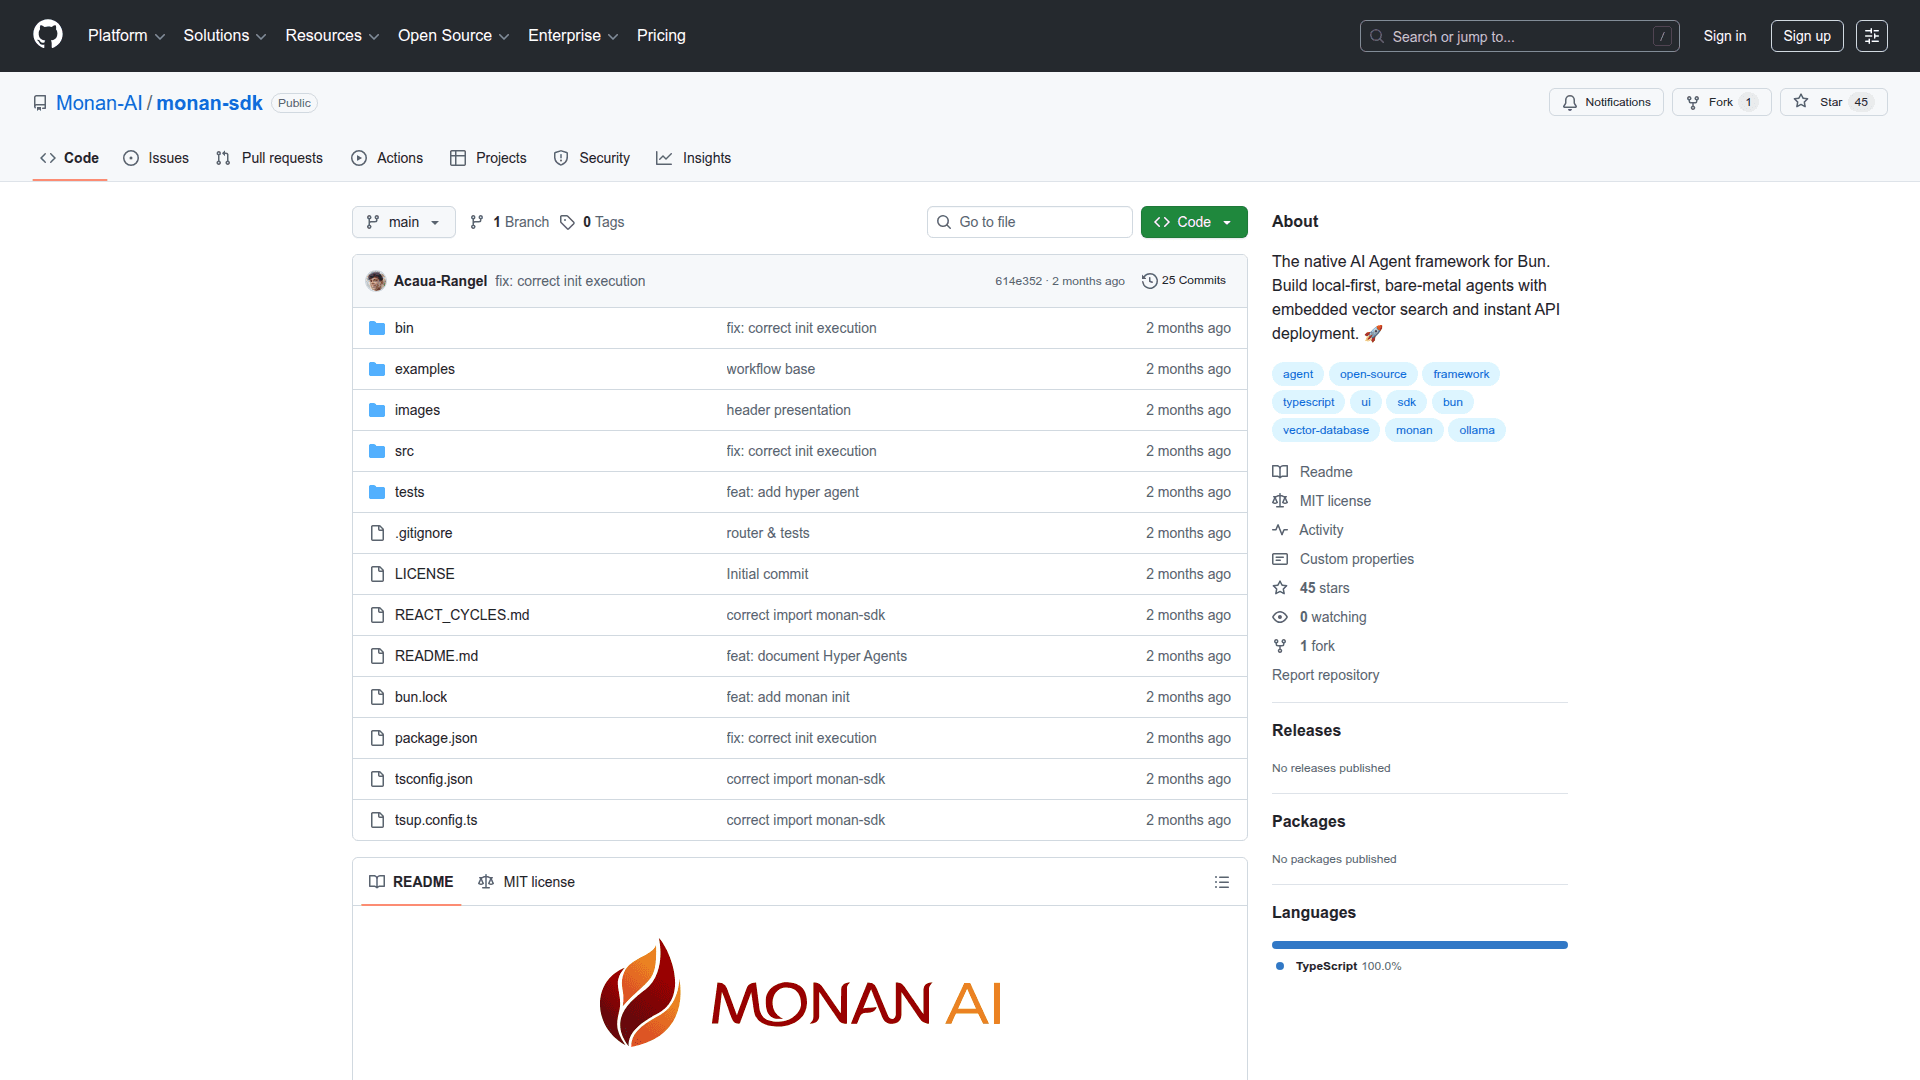Screen dimensions: 1920x1080
Task: Click the branch icon next to 1 Branch
Action: click(x=477, y=221)
